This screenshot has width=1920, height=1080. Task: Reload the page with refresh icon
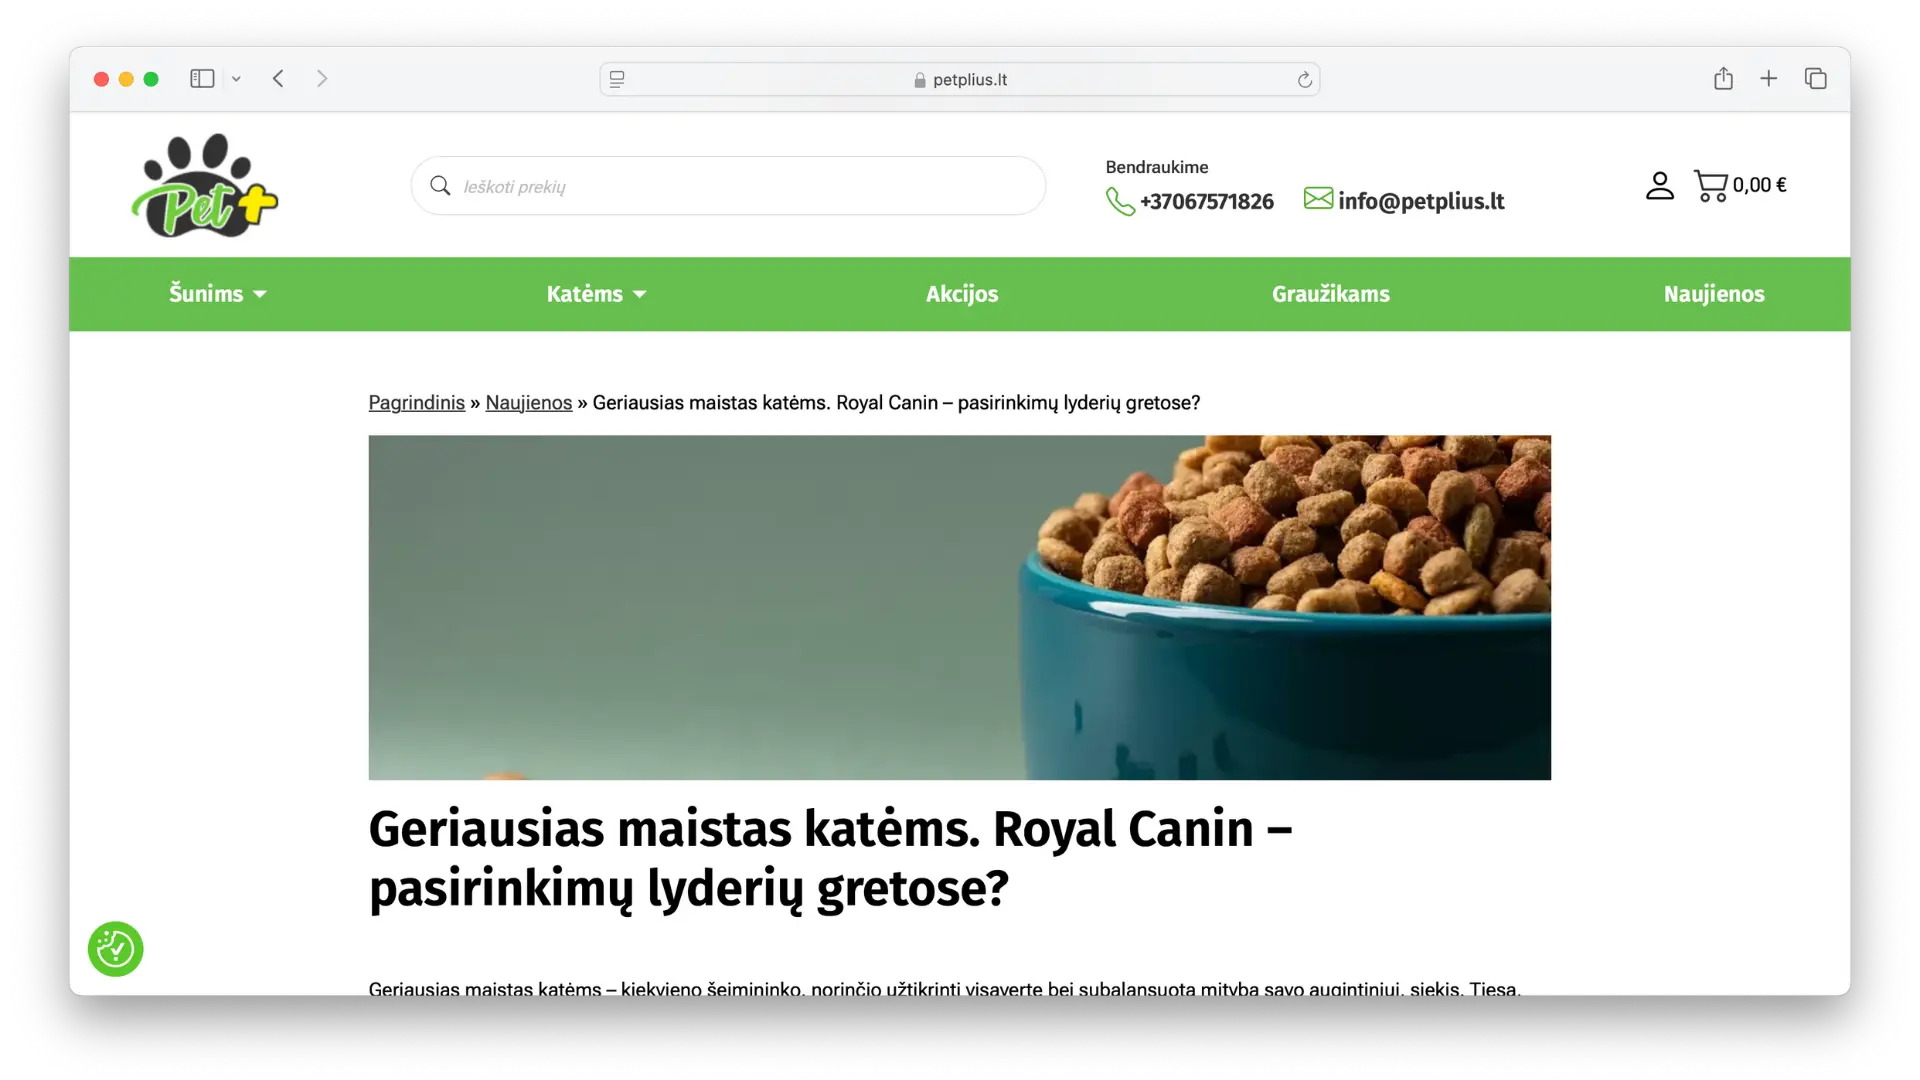[1304, 79]
